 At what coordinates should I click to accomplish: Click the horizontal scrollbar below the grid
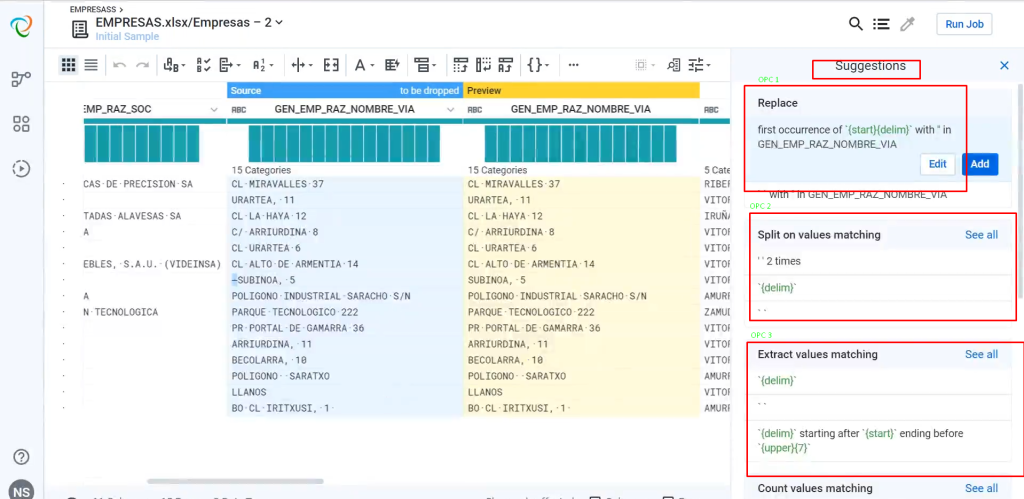[235, 481]
